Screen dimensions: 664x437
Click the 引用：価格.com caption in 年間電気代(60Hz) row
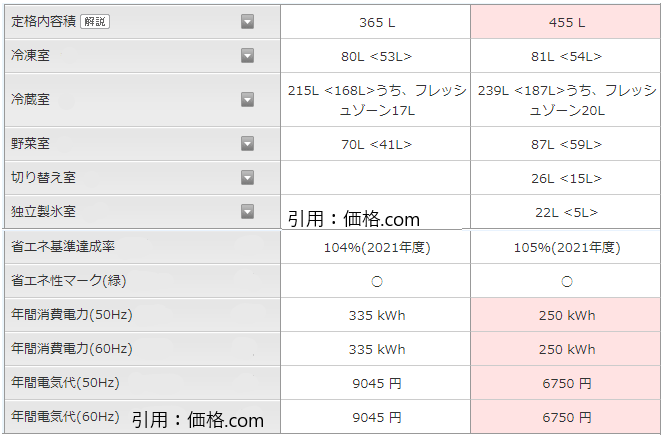197,420
